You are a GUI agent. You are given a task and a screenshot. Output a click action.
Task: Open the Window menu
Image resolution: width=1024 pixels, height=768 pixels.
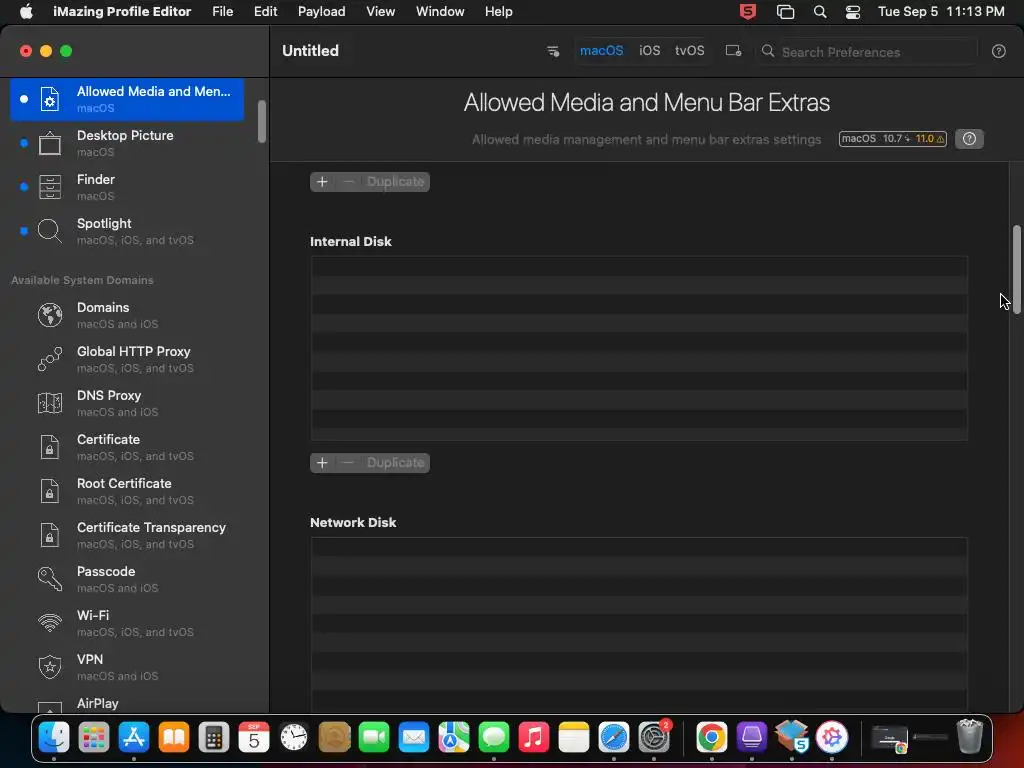click(440, 12)
